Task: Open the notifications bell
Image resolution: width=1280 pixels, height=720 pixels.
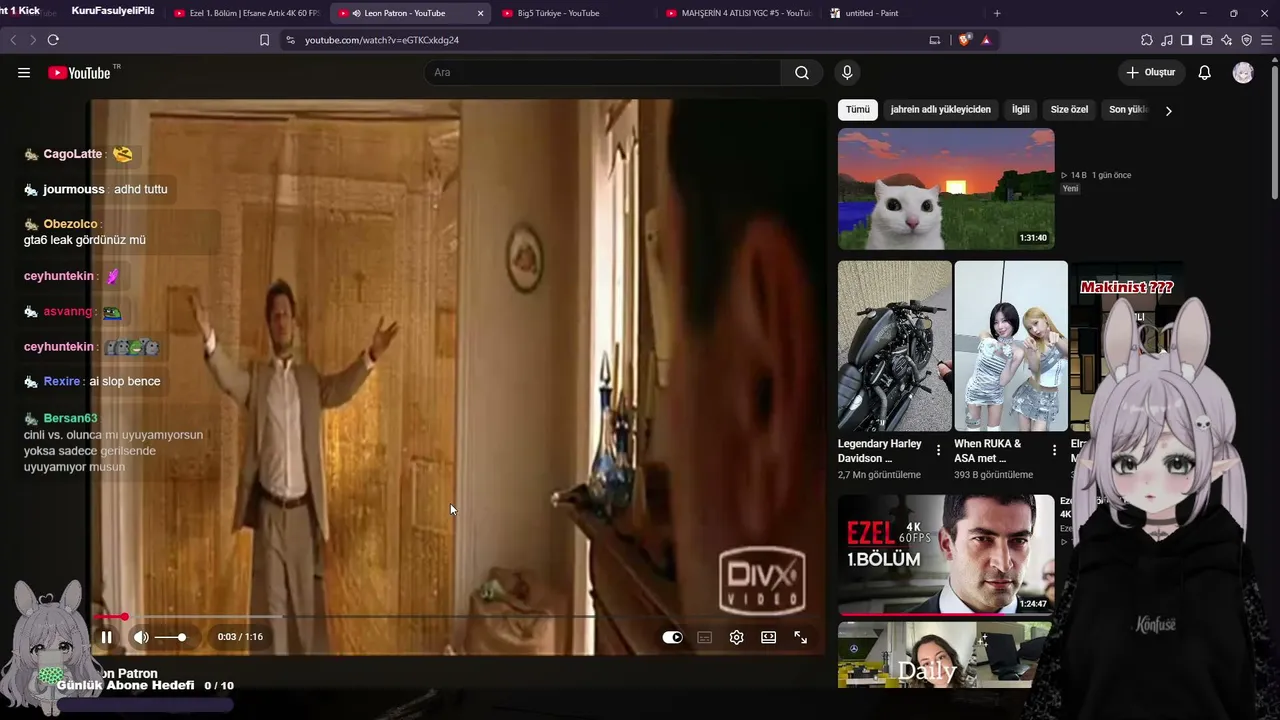Action: pyautogui.click(x=1205, y=72)
